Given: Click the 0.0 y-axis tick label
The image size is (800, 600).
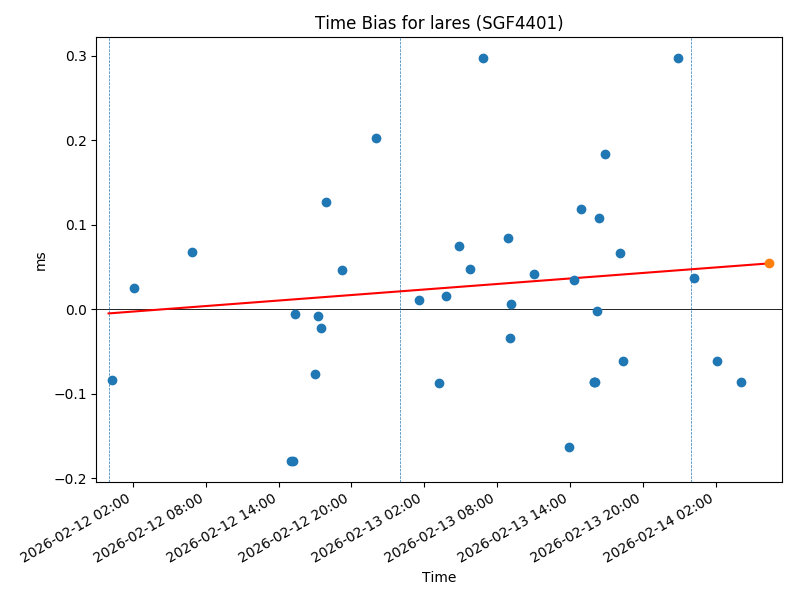Looking at the screenshot, I should coord(78,309).
